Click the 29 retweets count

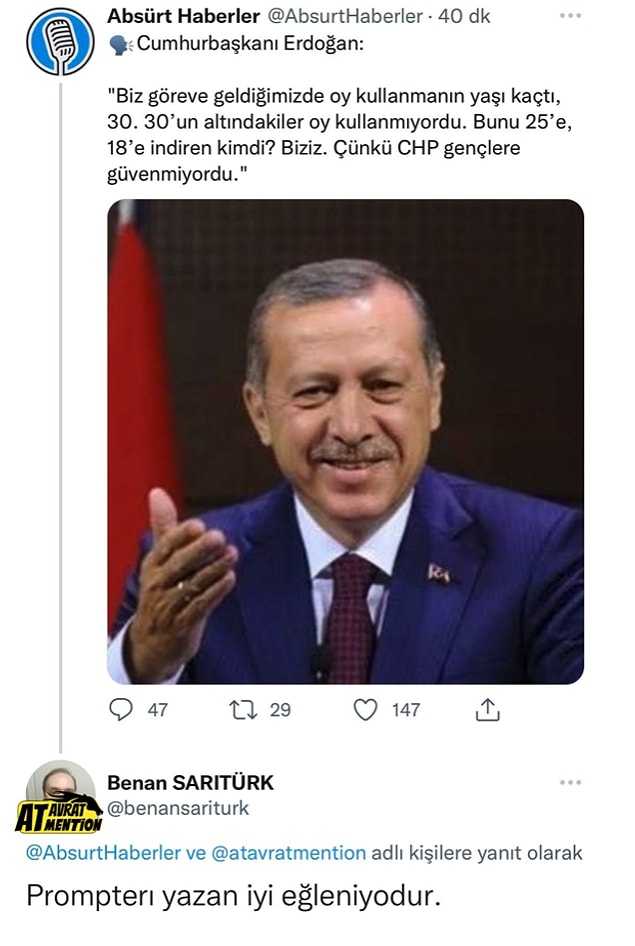280,709
